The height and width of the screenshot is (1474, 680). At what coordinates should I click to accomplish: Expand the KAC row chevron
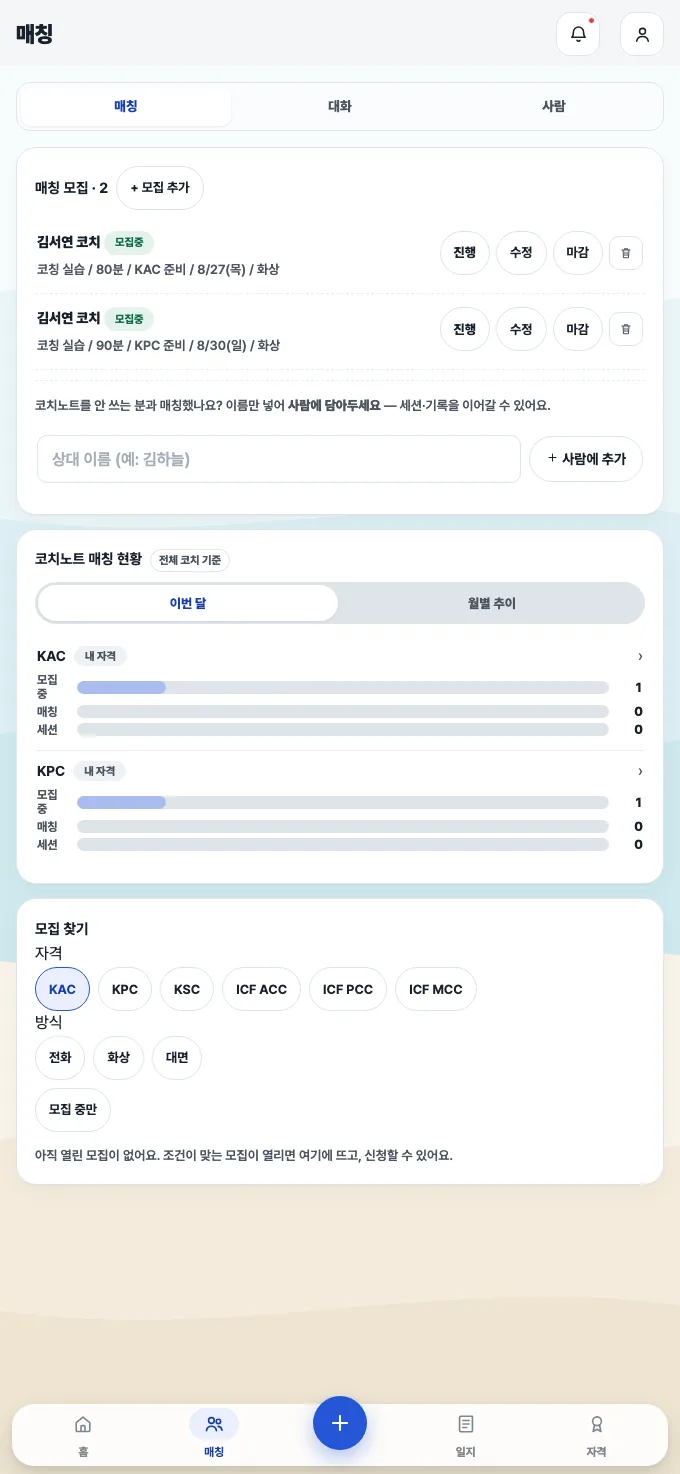pyautogui.click(x=640, y=656)
